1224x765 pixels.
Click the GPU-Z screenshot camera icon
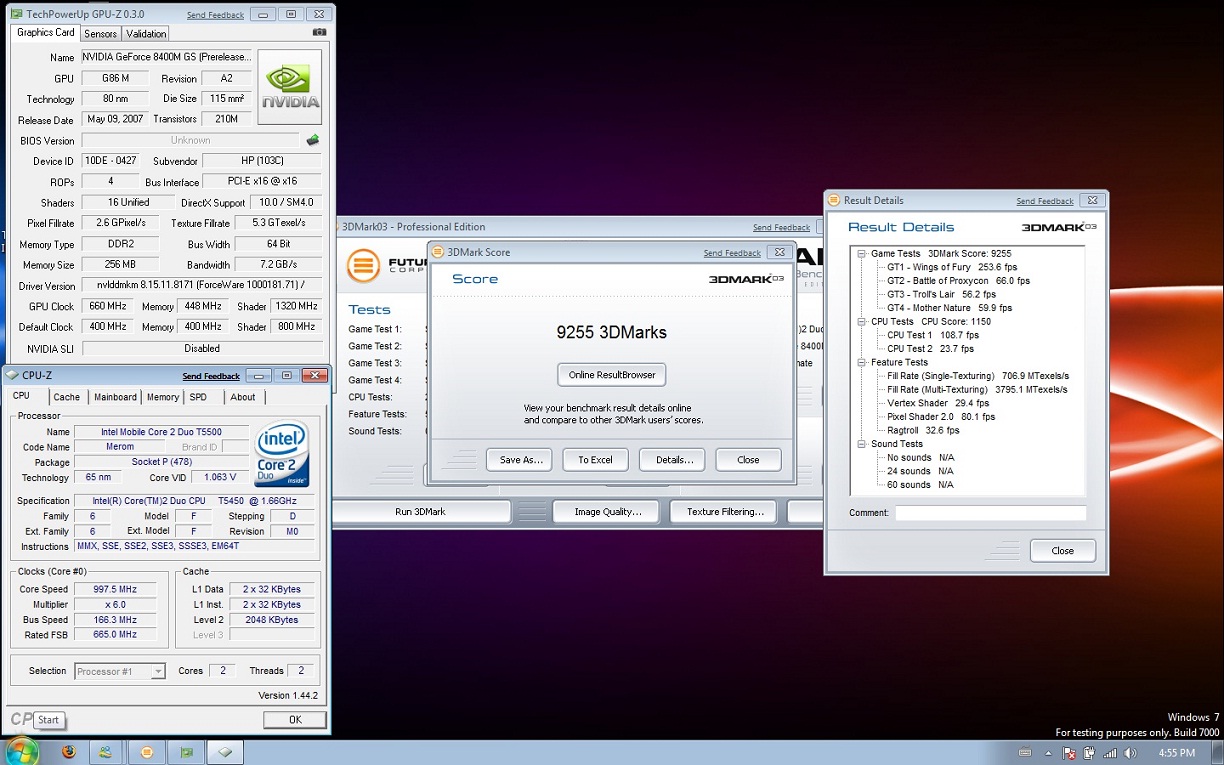(320, 32)
